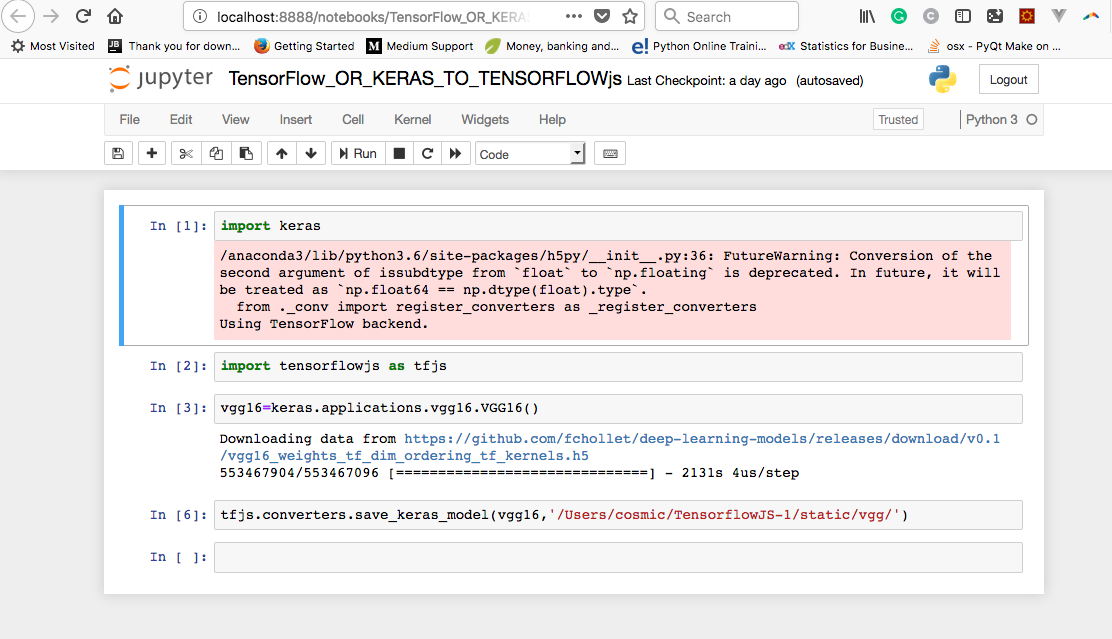Toggle the Trusted notebook indicator
This screenshot has width=1112, height=639.
[897, 119]
